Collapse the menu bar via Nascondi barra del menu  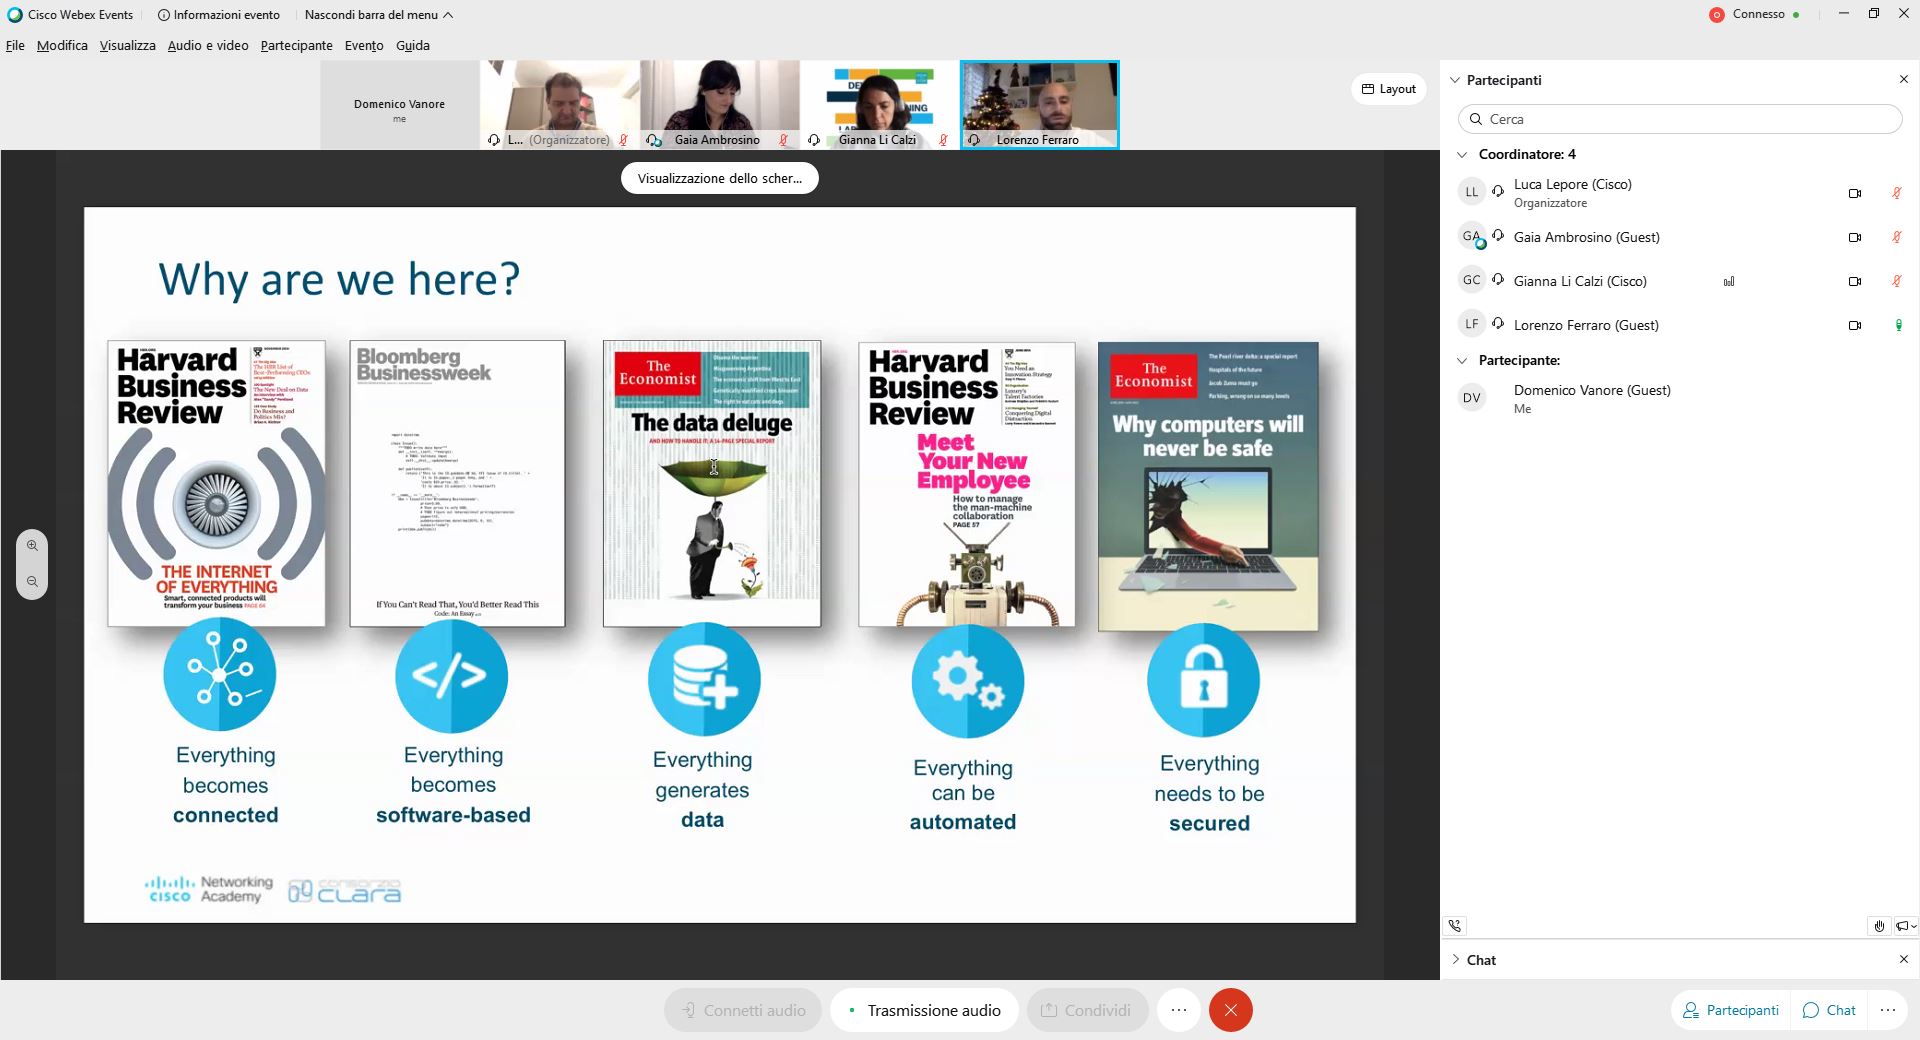tap(379, 15)
